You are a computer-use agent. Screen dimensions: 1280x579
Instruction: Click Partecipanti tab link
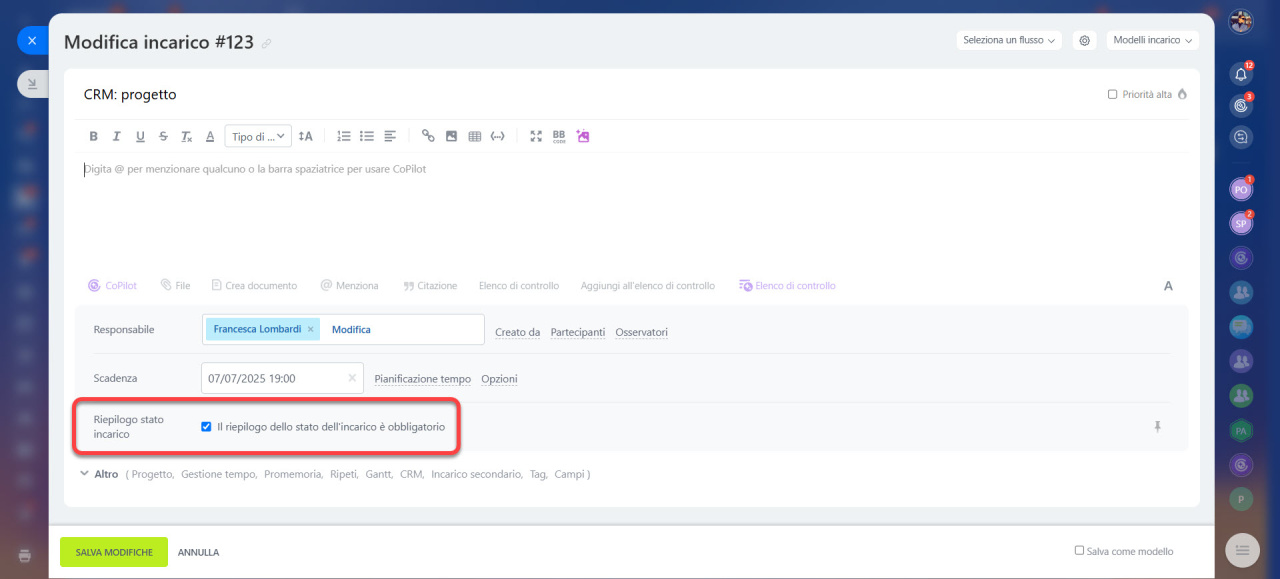pos(578,332)
